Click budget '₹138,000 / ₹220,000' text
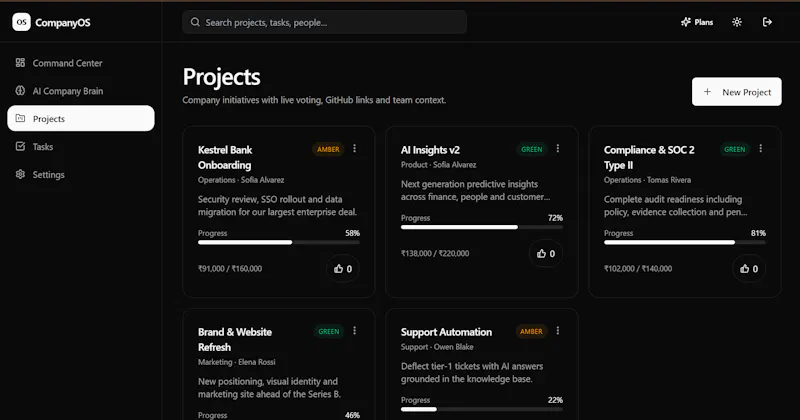This screenshot has width=800, height=420. point(435,253)
